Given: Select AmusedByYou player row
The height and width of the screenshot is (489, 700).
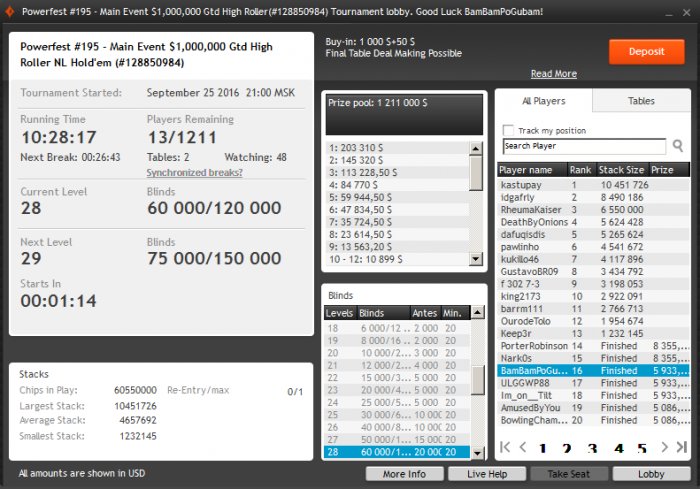Looking at the screenshot, I should coord(593,408).
